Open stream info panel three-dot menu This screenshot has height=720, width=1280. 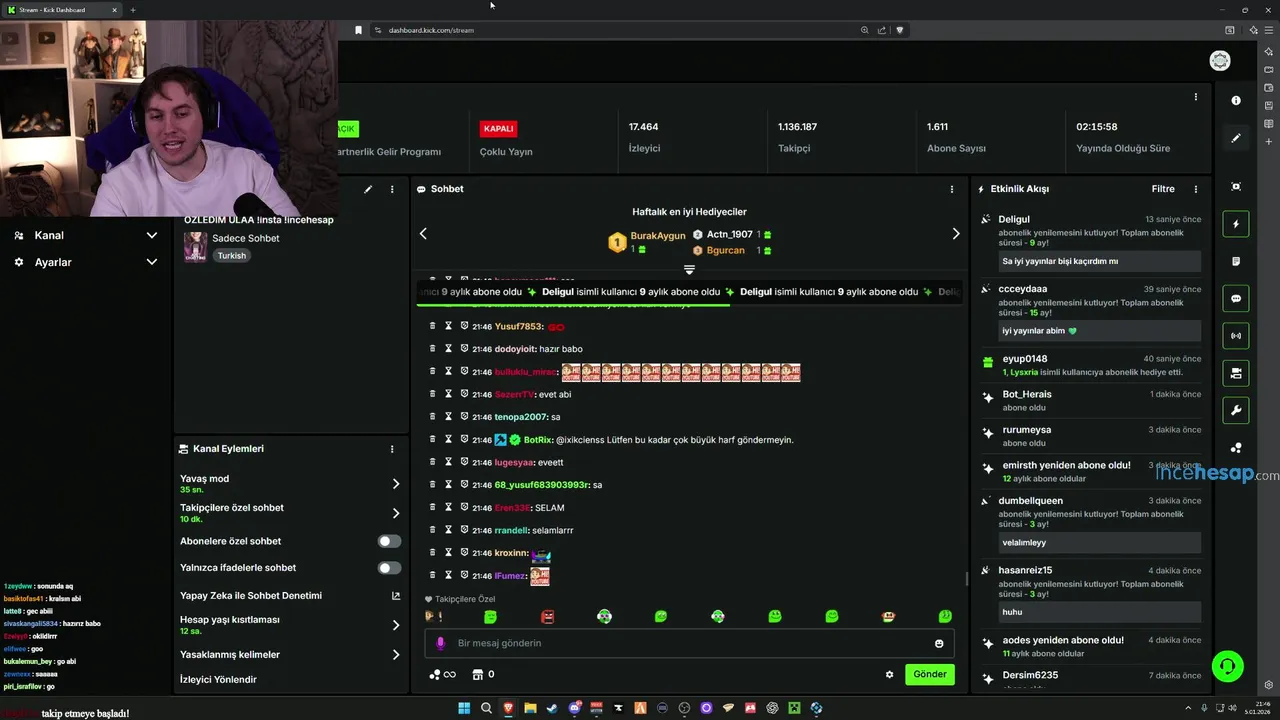(392, 189)
